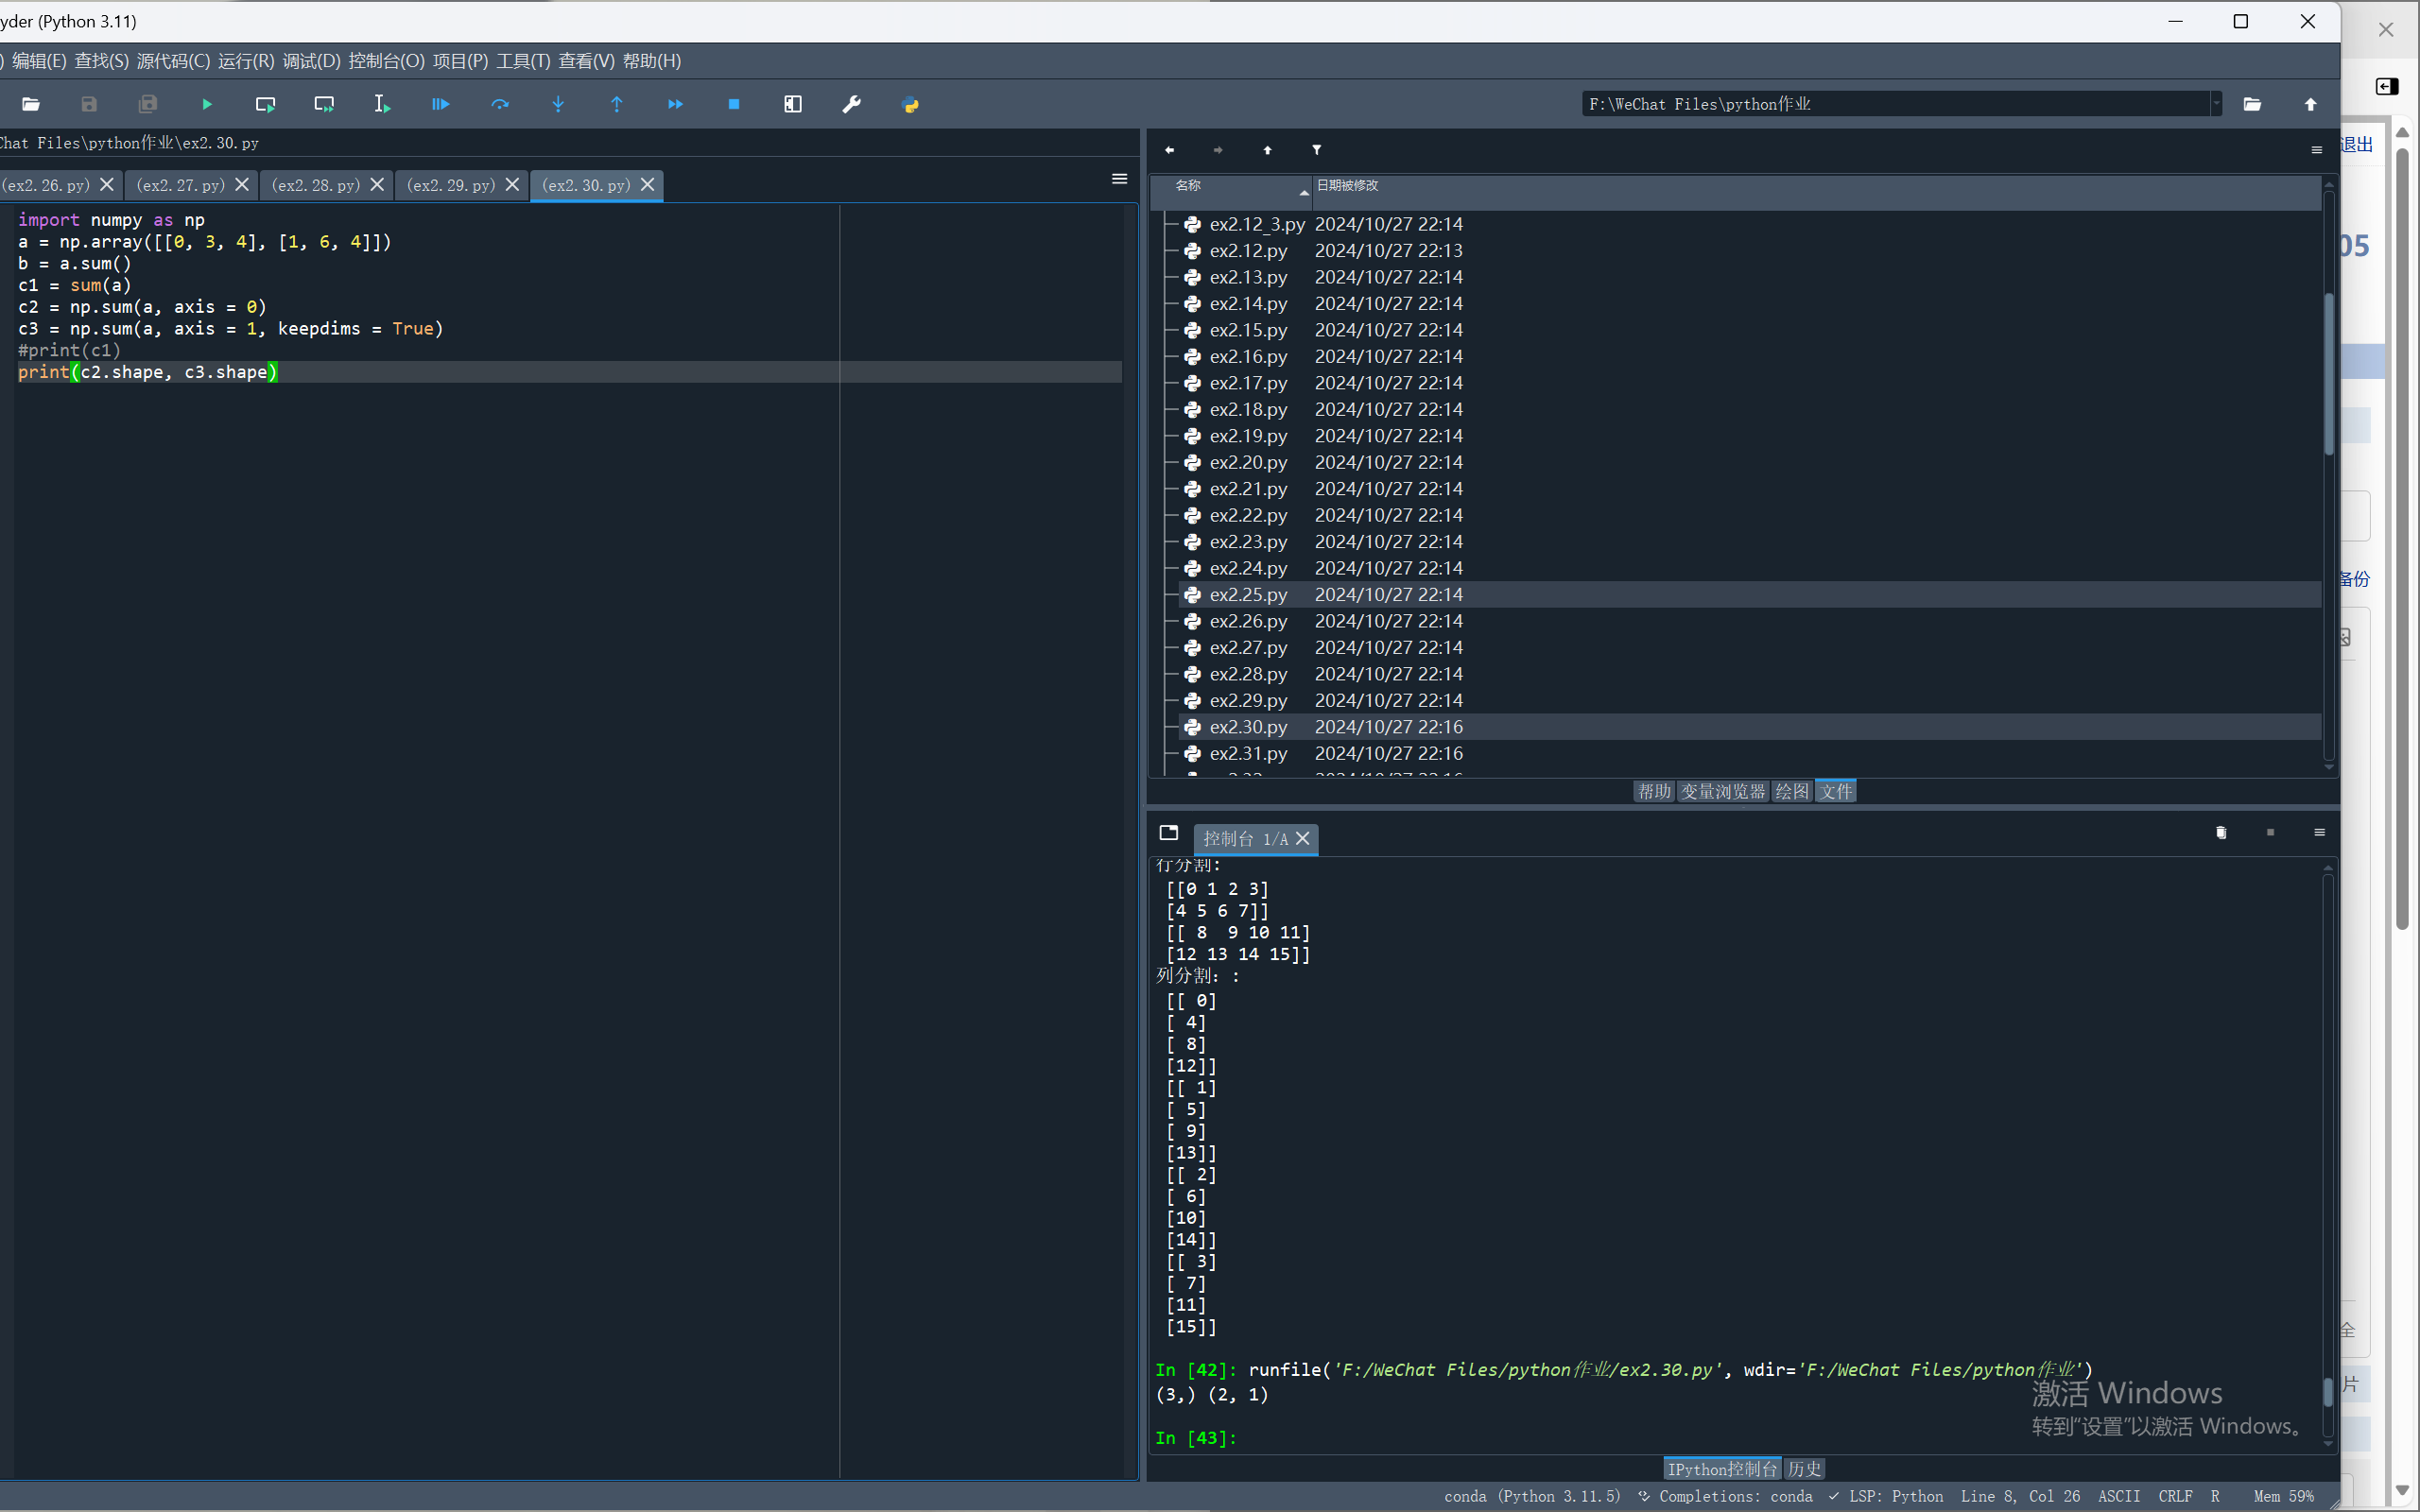The width and height of the screenshot is (2420, 1512).
Task: Open the 运行(R) menu
Action: click(246, 61)
